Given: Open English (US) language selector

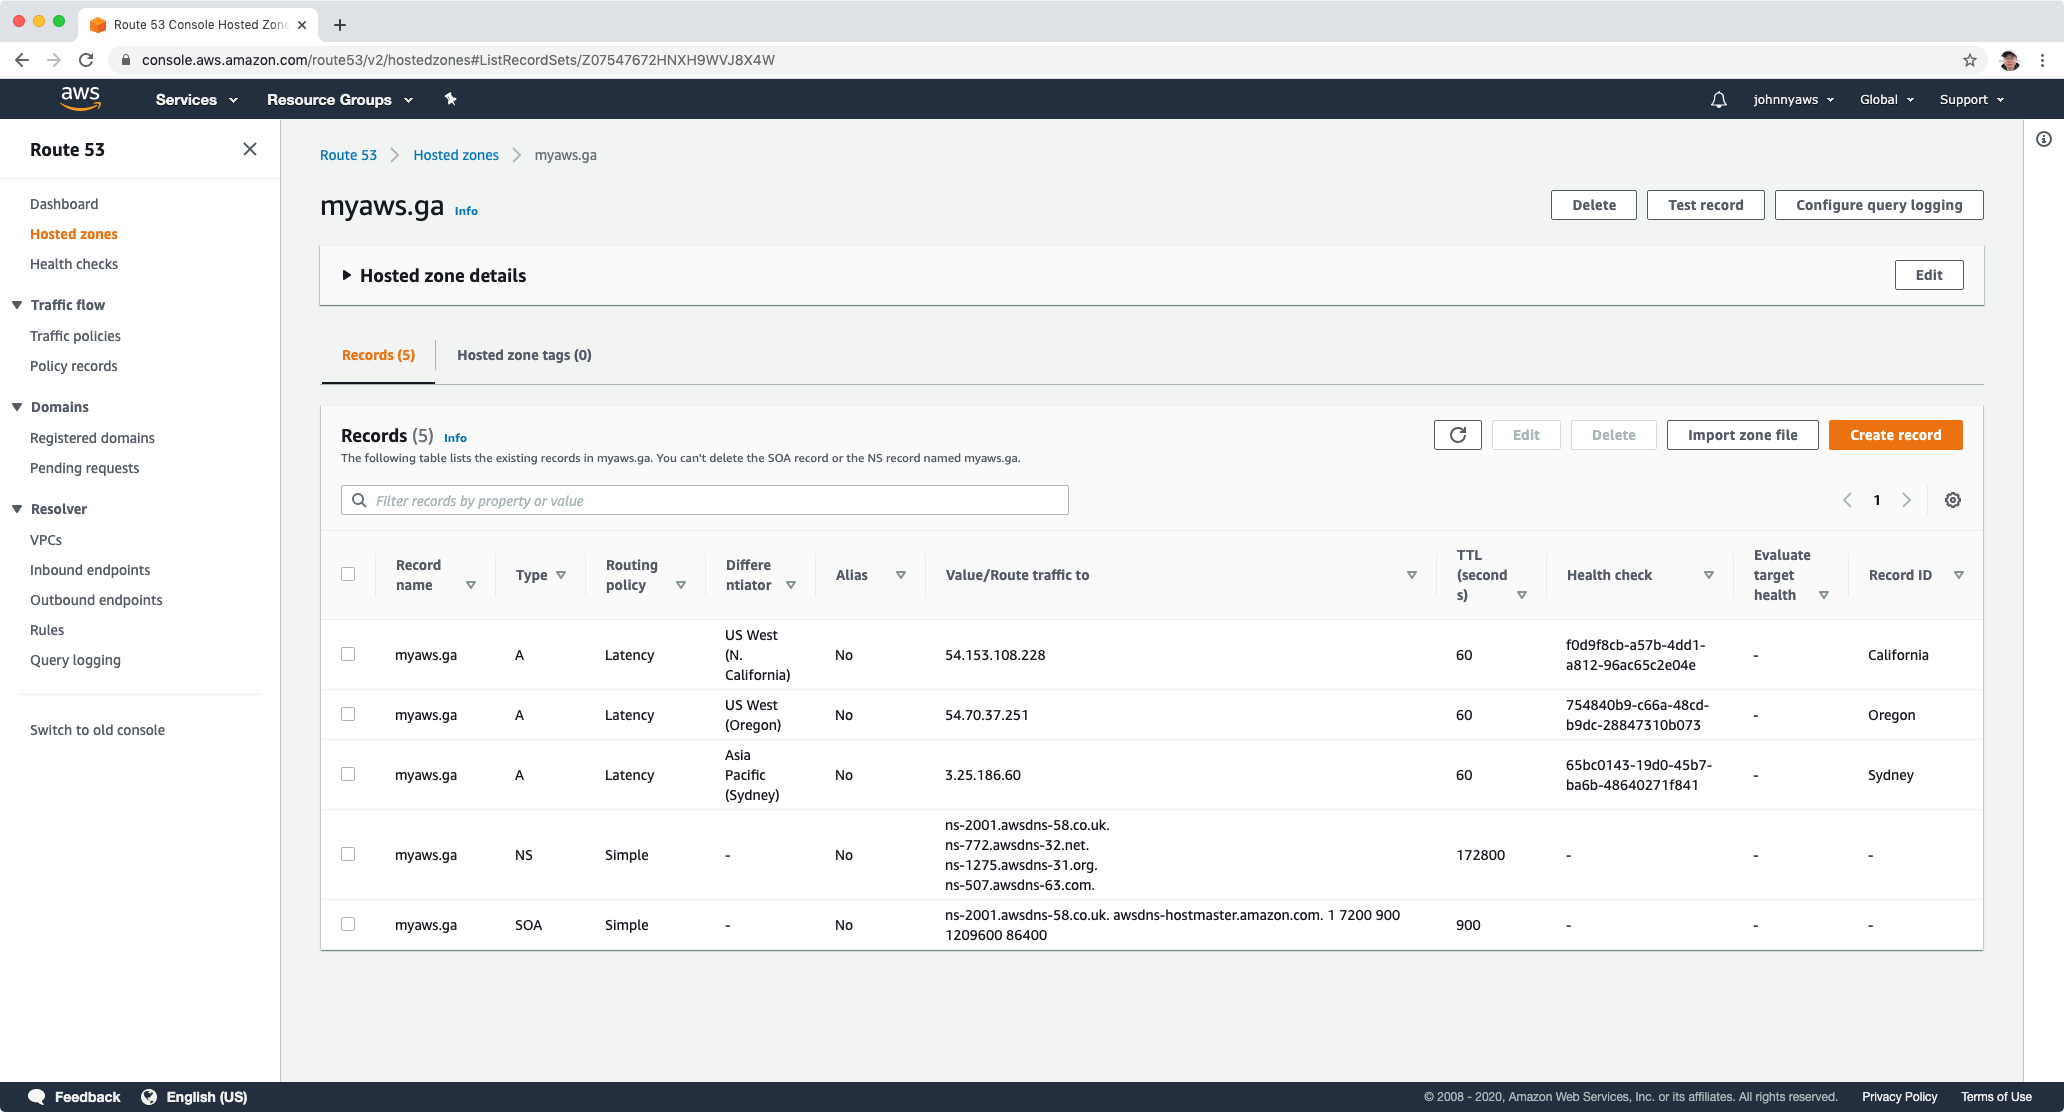Looking at the screenshot, I should point(195,1097).
